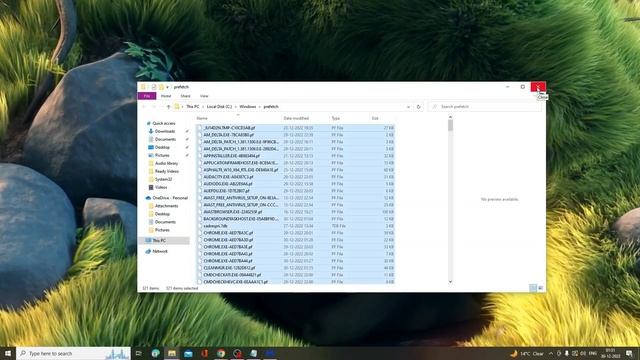Click the Properties icon in the title bar
640x360 pixels.
coord(154,87)
